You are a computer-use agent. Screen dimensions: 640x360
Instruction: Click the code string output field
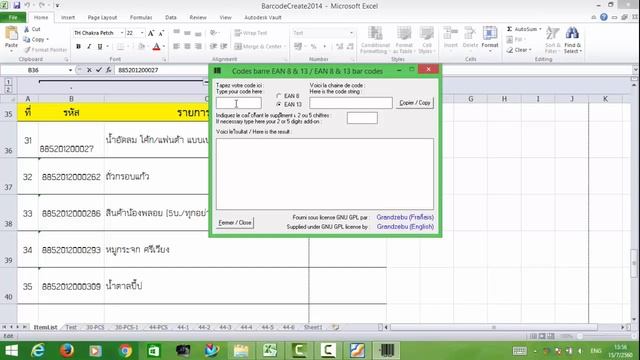tap(351, 103)
